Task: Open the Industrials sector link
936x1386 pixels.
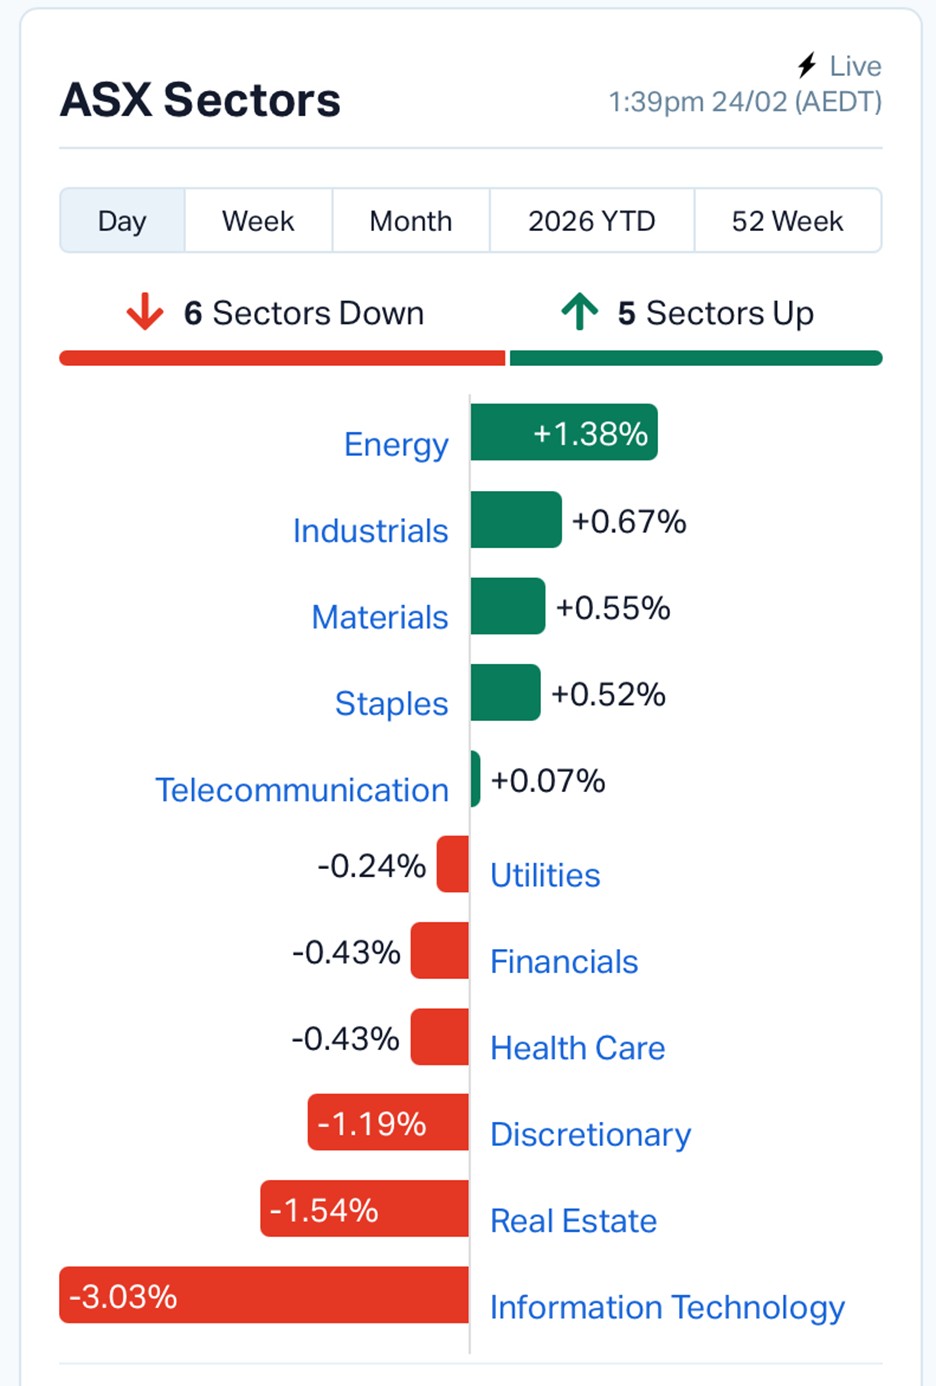Action: 370,530
